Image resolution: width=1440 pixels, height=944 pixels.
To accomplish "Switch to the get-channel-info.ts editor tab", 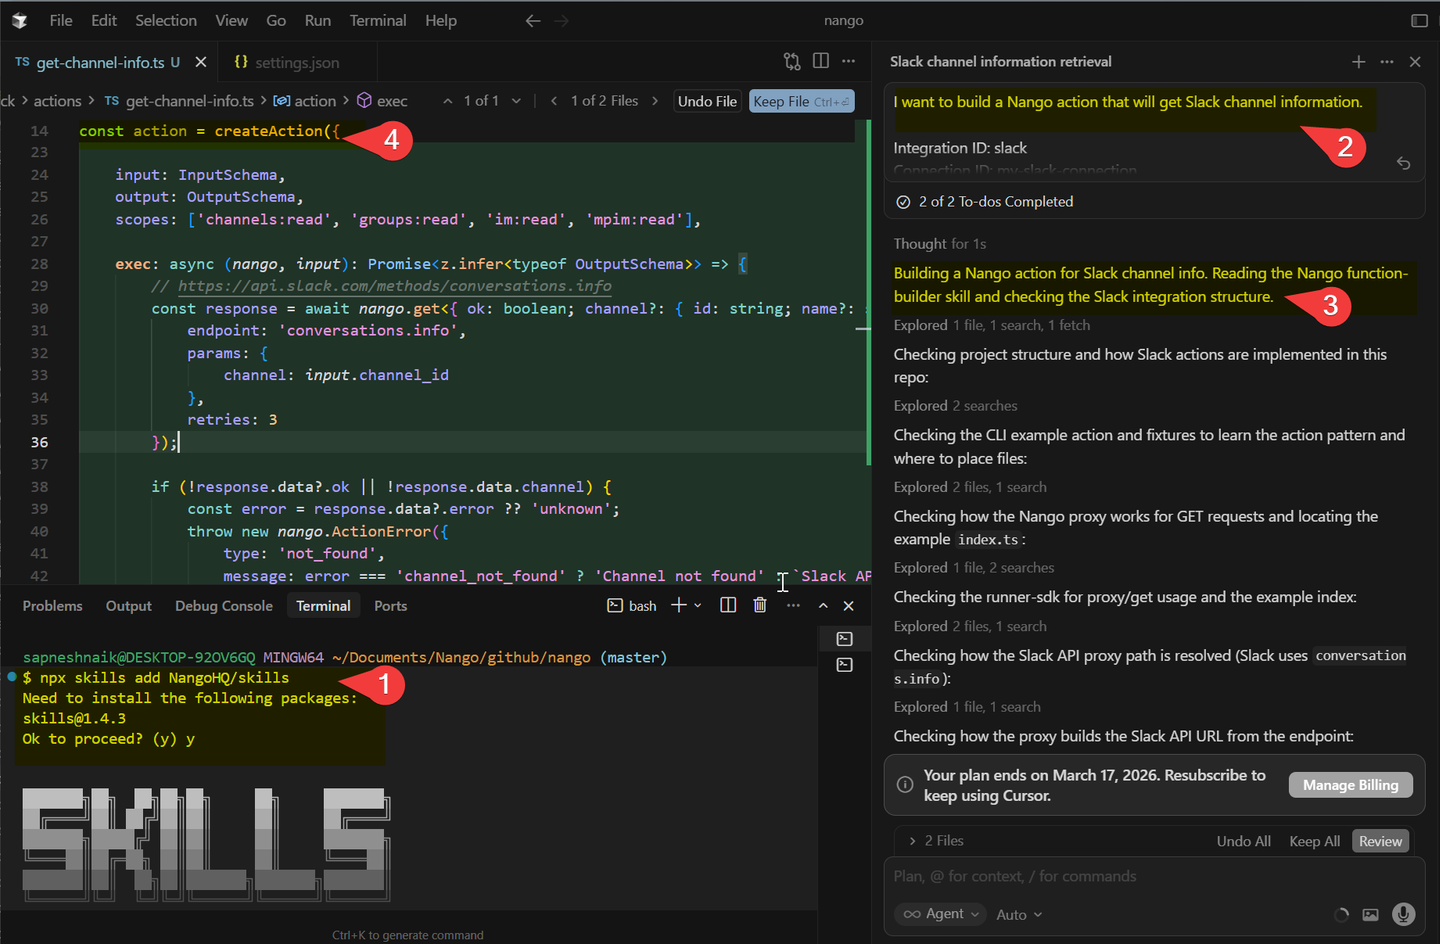I will click(x=98, y=62).
